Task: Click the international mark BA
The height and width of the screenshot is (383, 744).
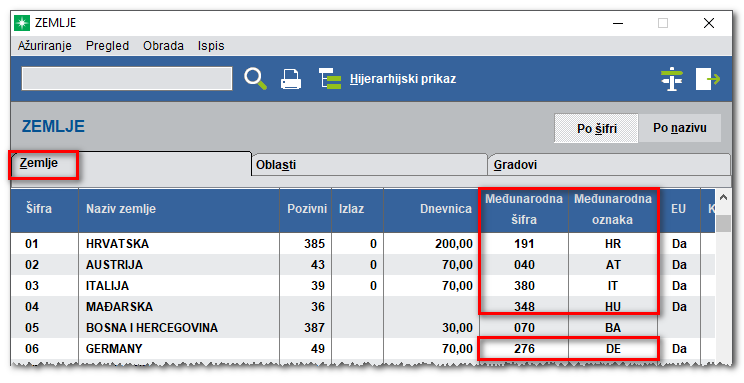Action: click(x=613, y=328)
